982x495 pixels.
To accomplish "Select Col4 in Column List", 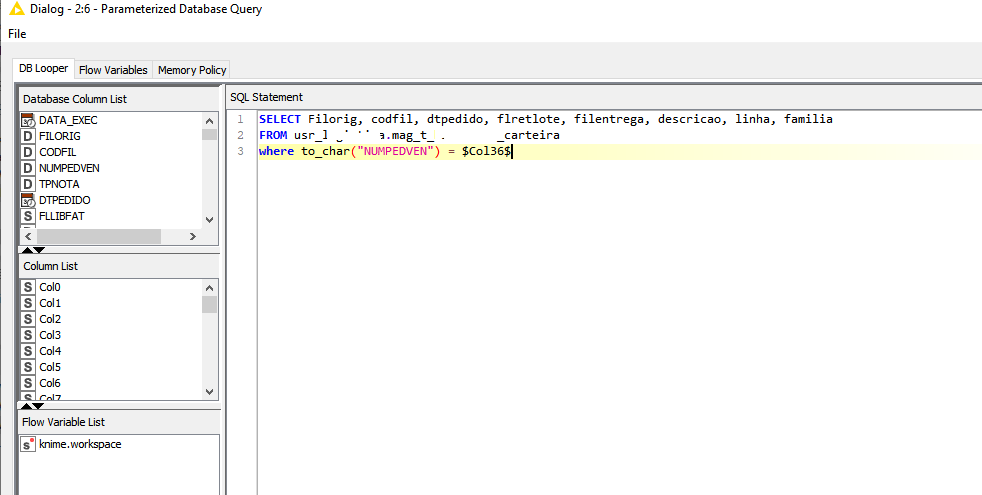I will (x=50, y=352).
